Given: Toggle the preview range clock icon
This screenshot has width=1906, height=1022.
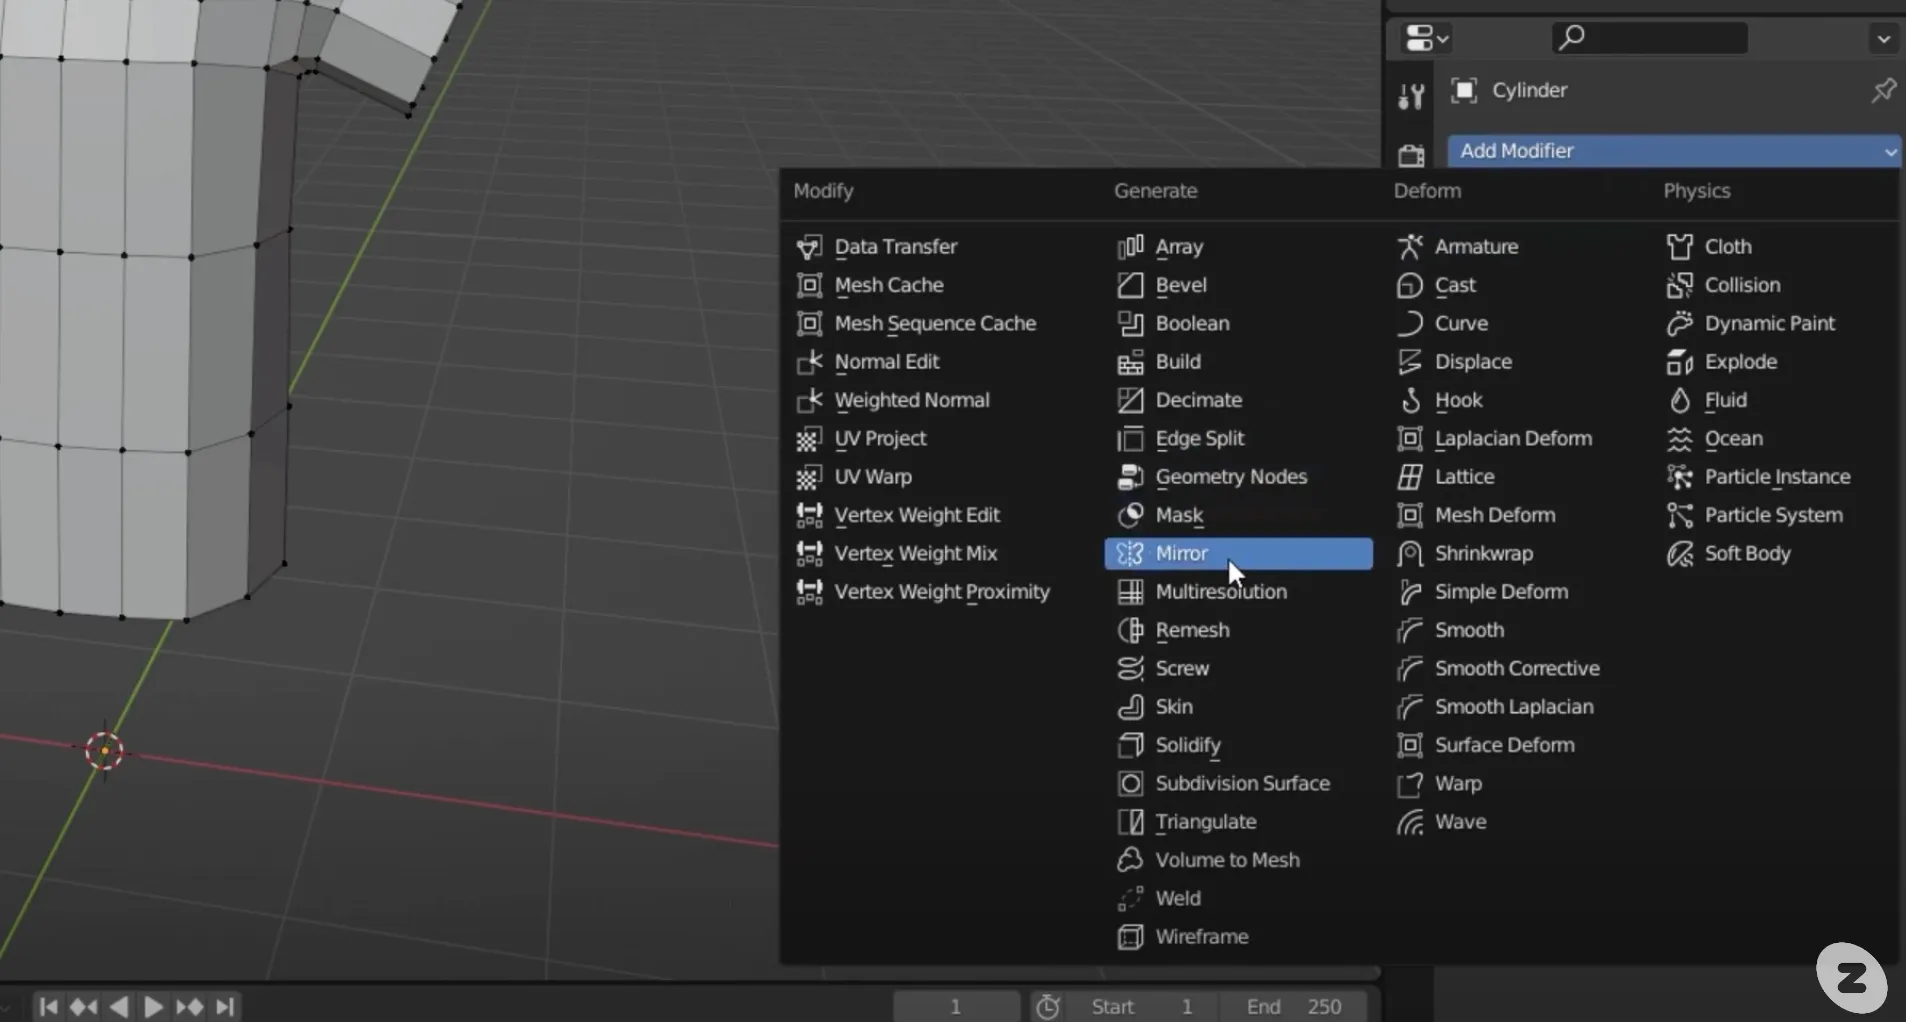Looking at the screenshot, I should [x=1048, y=1007].
